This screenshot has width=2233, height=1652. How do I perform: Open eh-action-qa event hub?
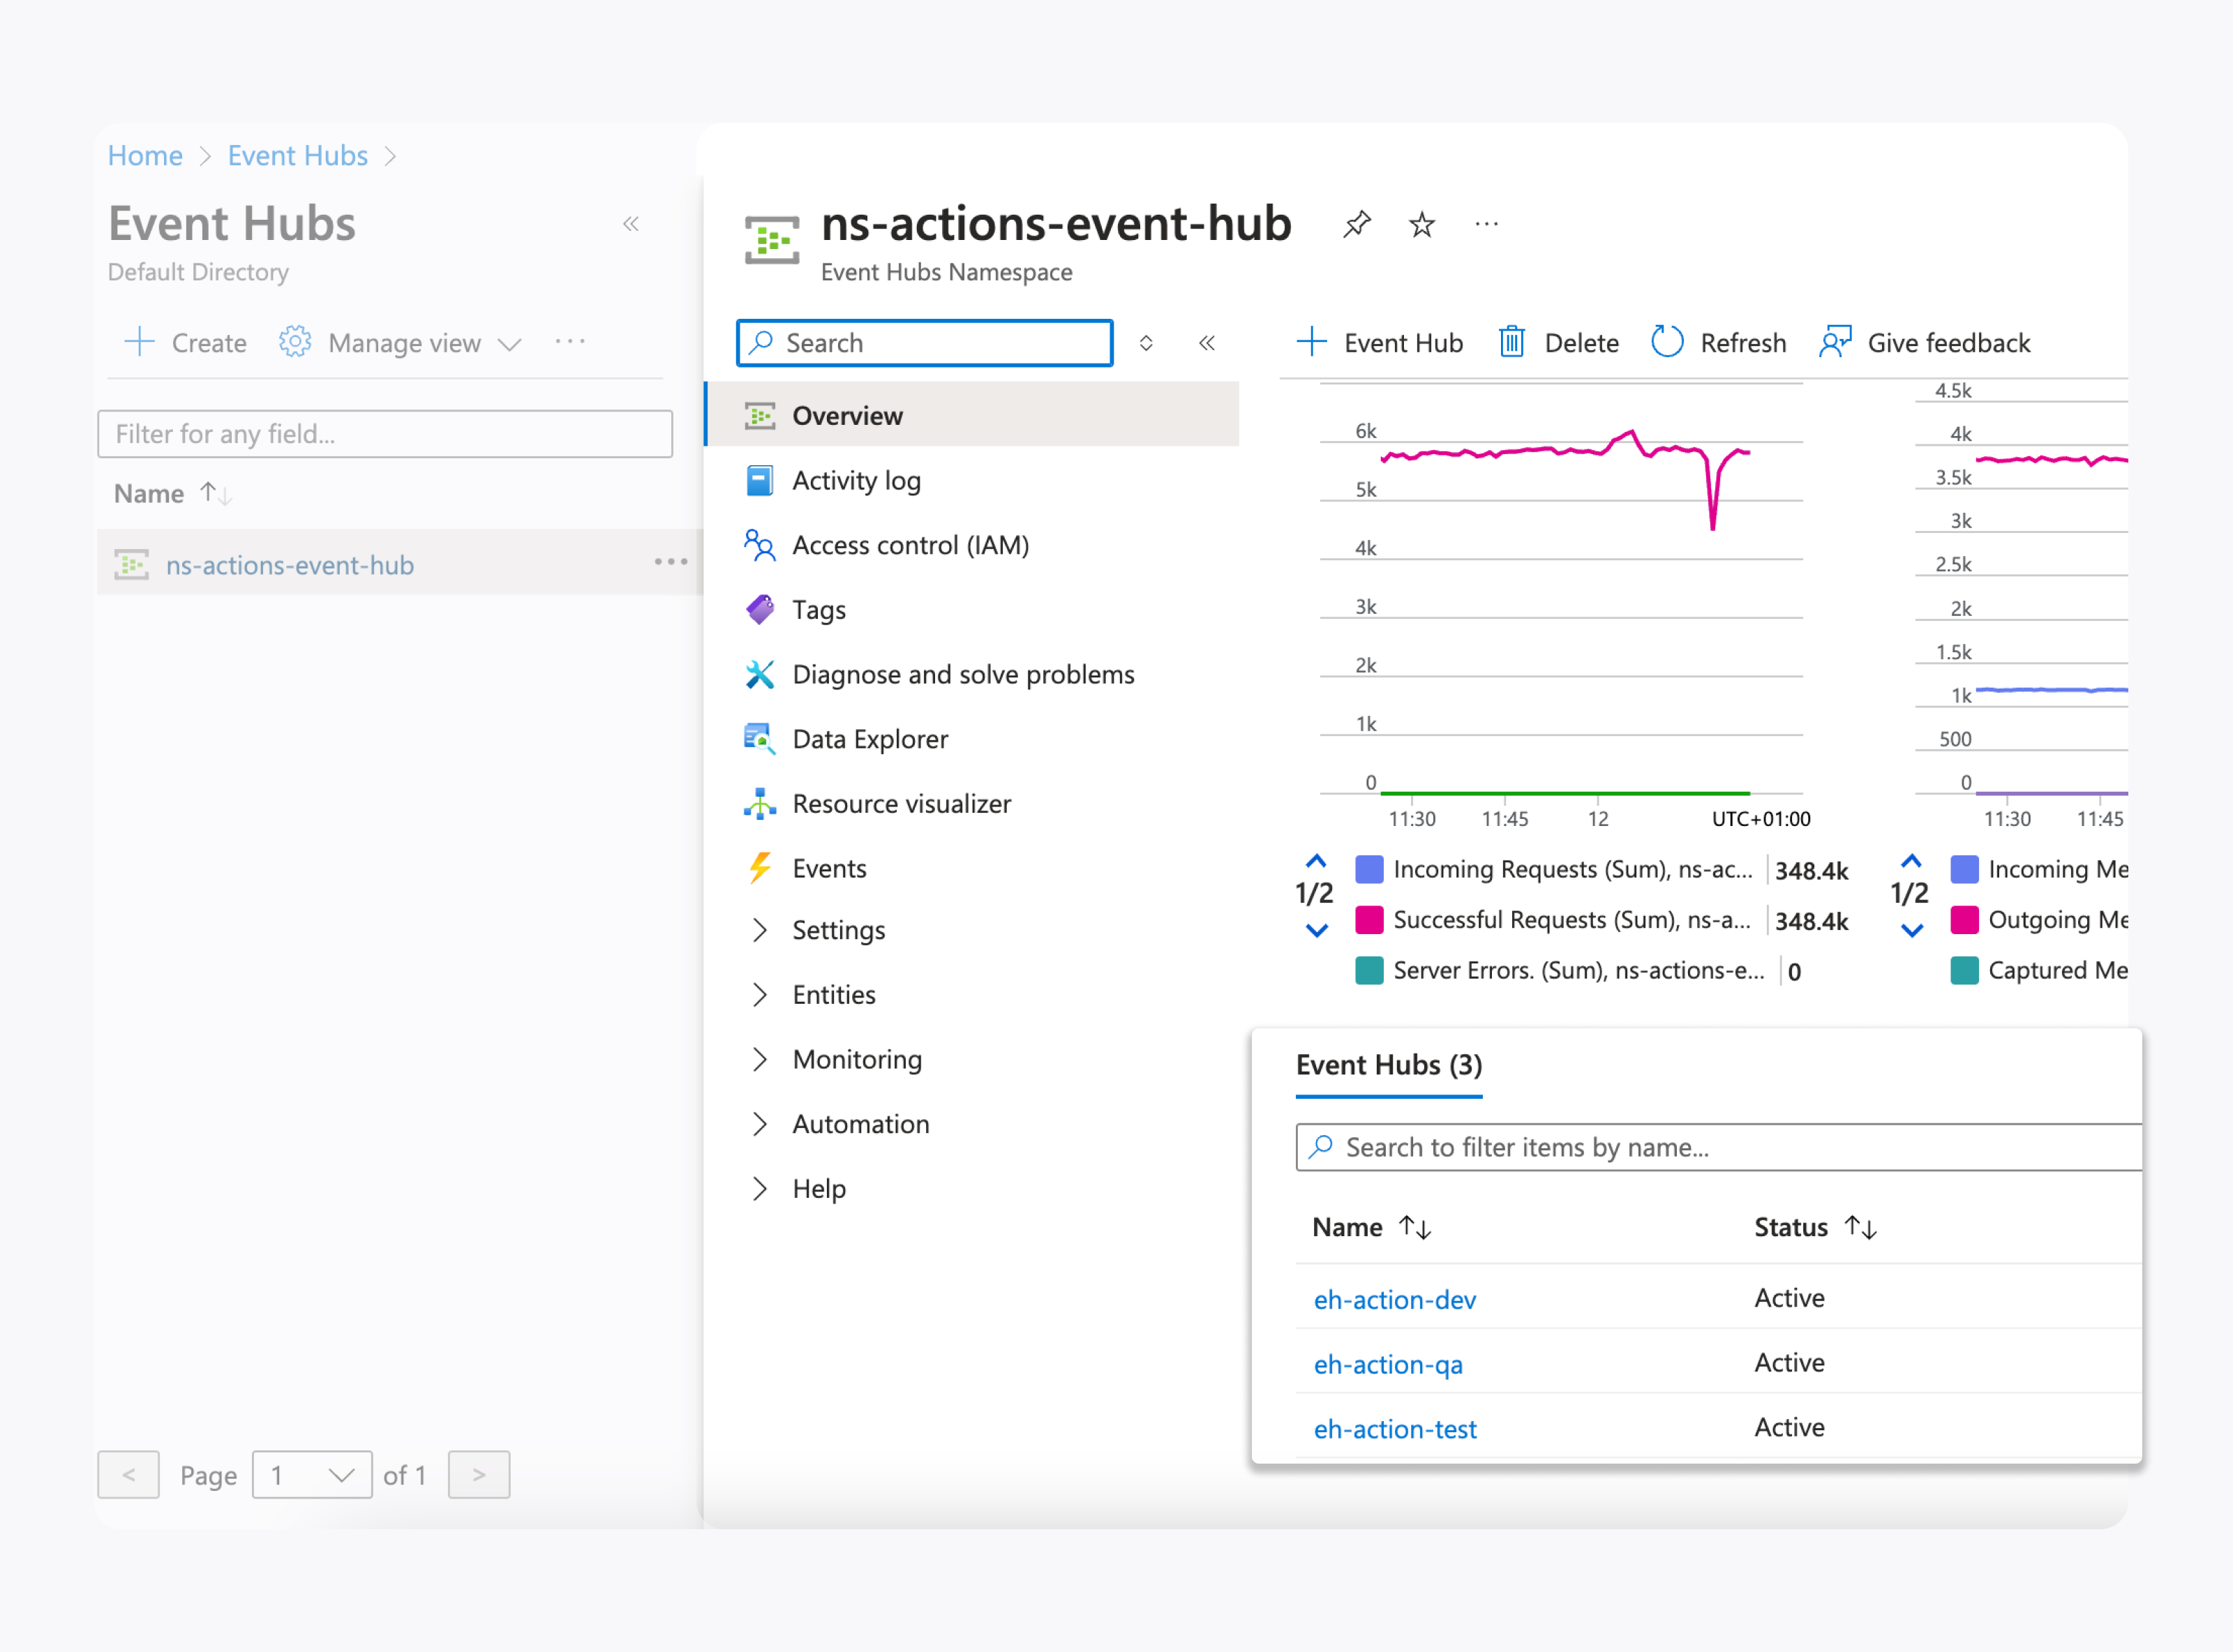point(1388,1365)
